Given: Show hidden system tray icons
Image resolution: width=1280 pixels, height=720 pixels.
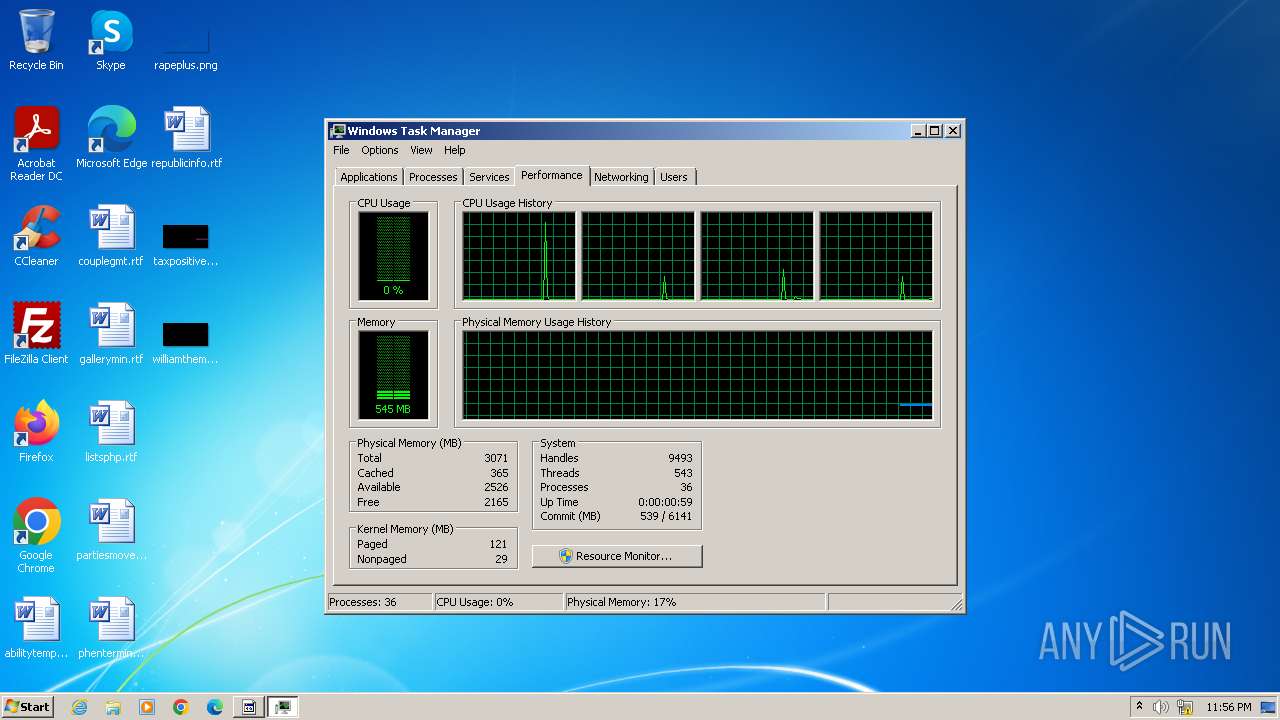Looking at the screenshot, I should coord(1139,707).
